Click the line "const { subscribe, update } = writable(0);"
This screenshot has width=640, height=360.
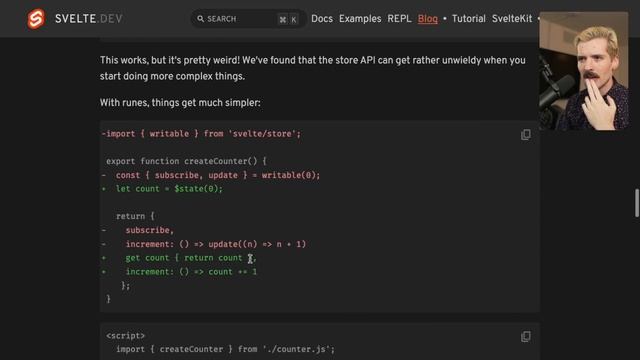pos(218,175)
